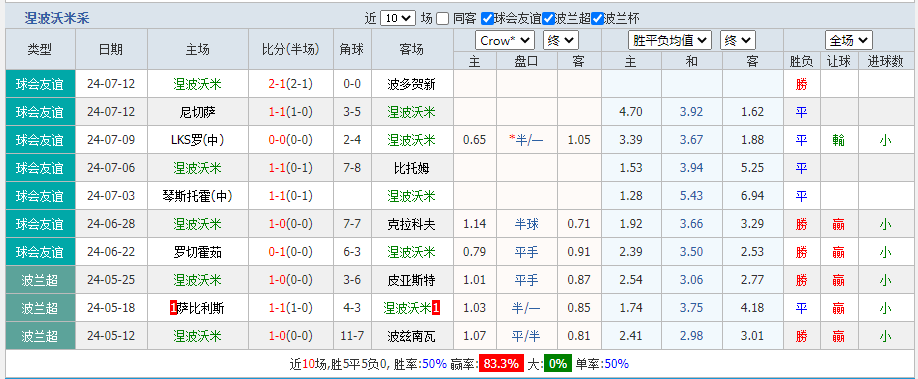
Task: Click the 胜率 50% value
Action: point(434,364)
